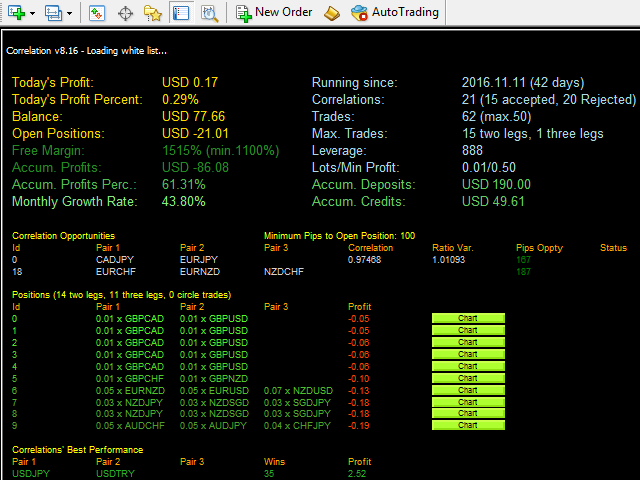Click 'Correlations' Best Performance' heading
Screen dimensions: 640x480
point(78,450)
